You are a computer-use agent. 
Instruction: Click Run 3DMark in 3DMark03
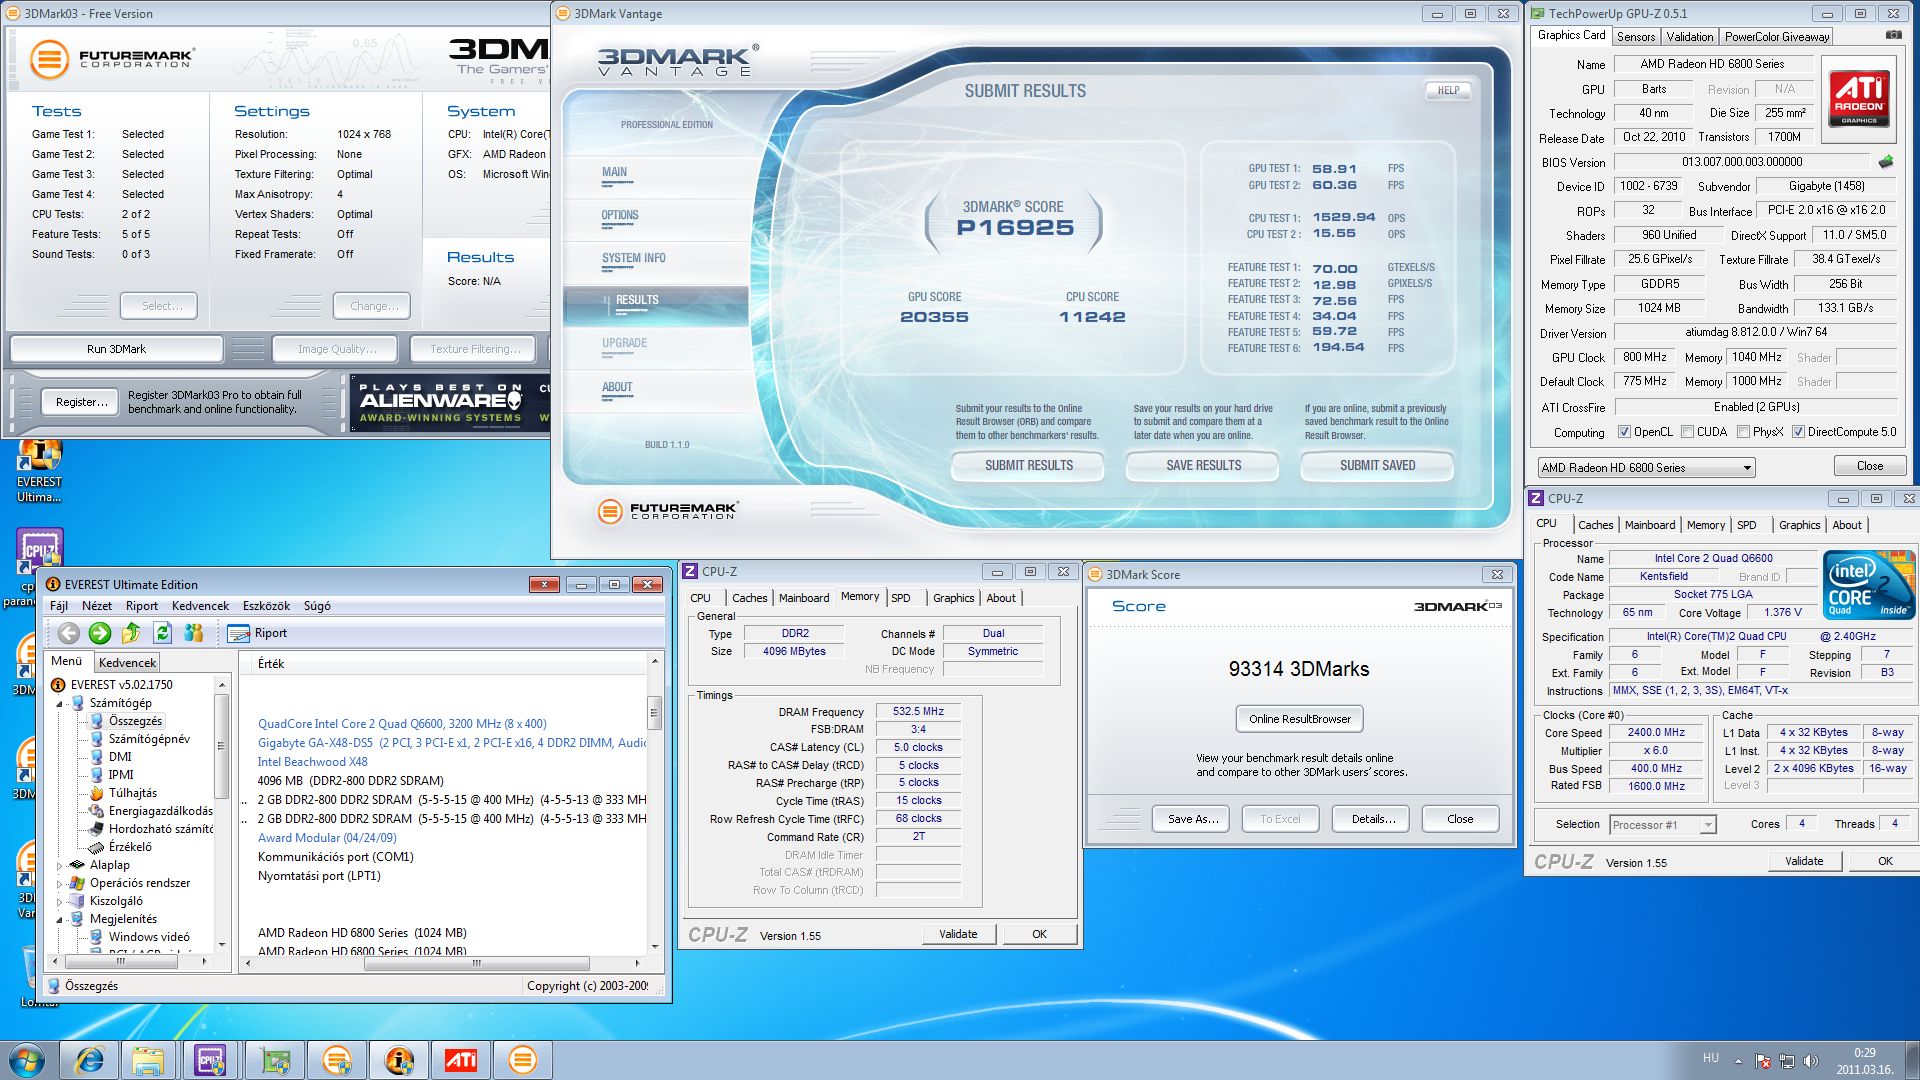[116, 349]
